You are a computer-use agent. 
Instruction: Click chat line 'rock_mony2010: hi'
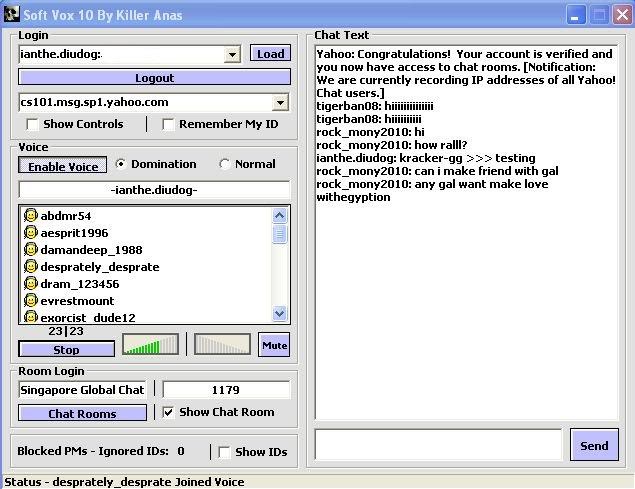tap(370, 132)
